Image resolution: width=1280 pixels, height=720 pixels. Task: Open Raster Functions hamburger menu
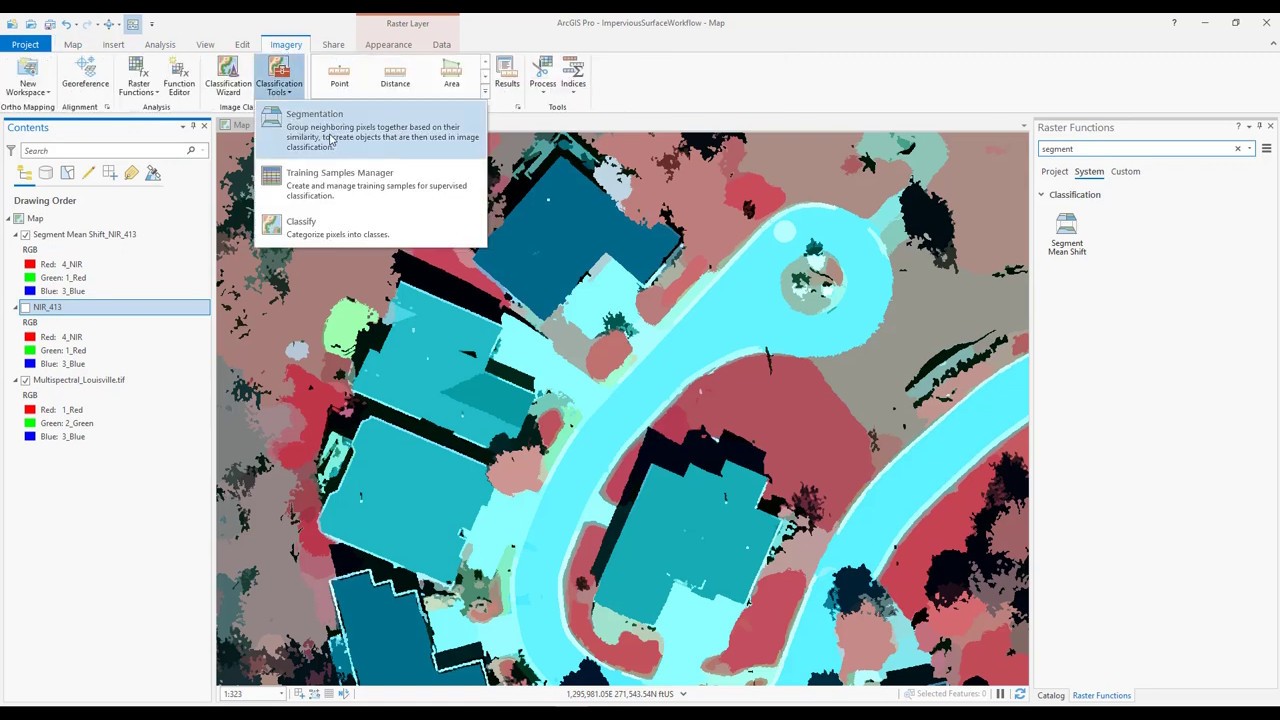pos(1266,149)
